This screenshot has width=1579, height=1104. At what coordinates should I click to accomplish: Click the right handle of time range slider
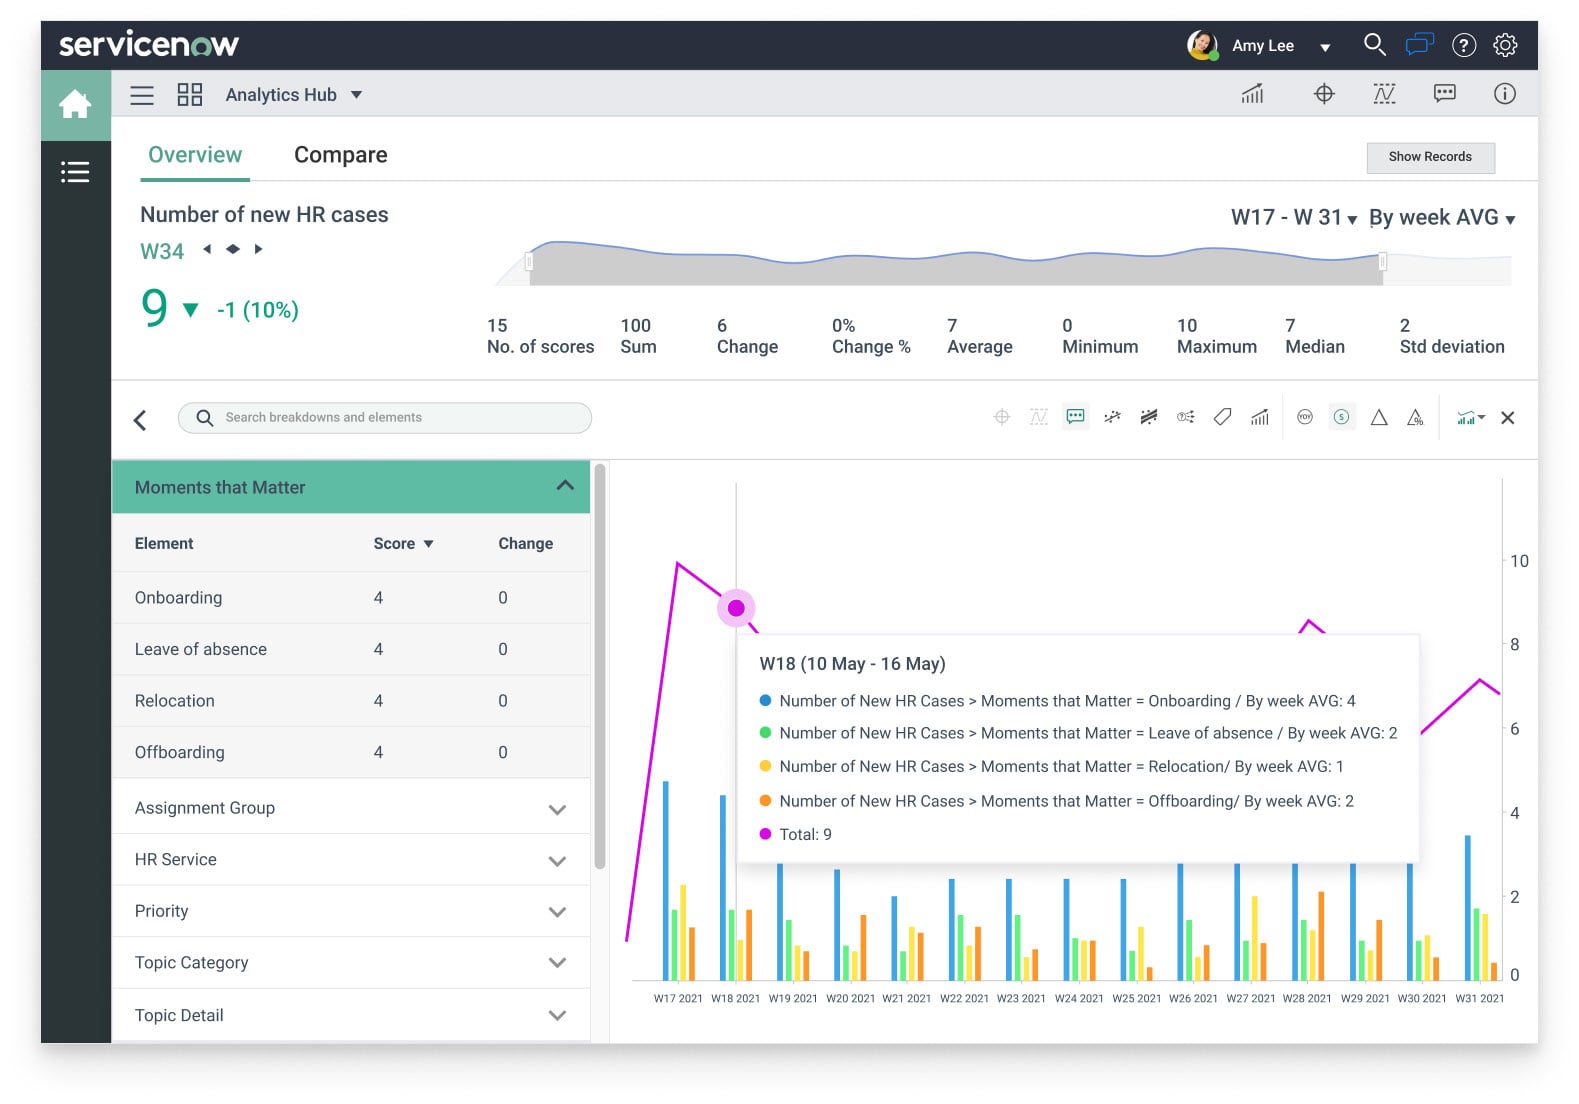click(1383, 262)
